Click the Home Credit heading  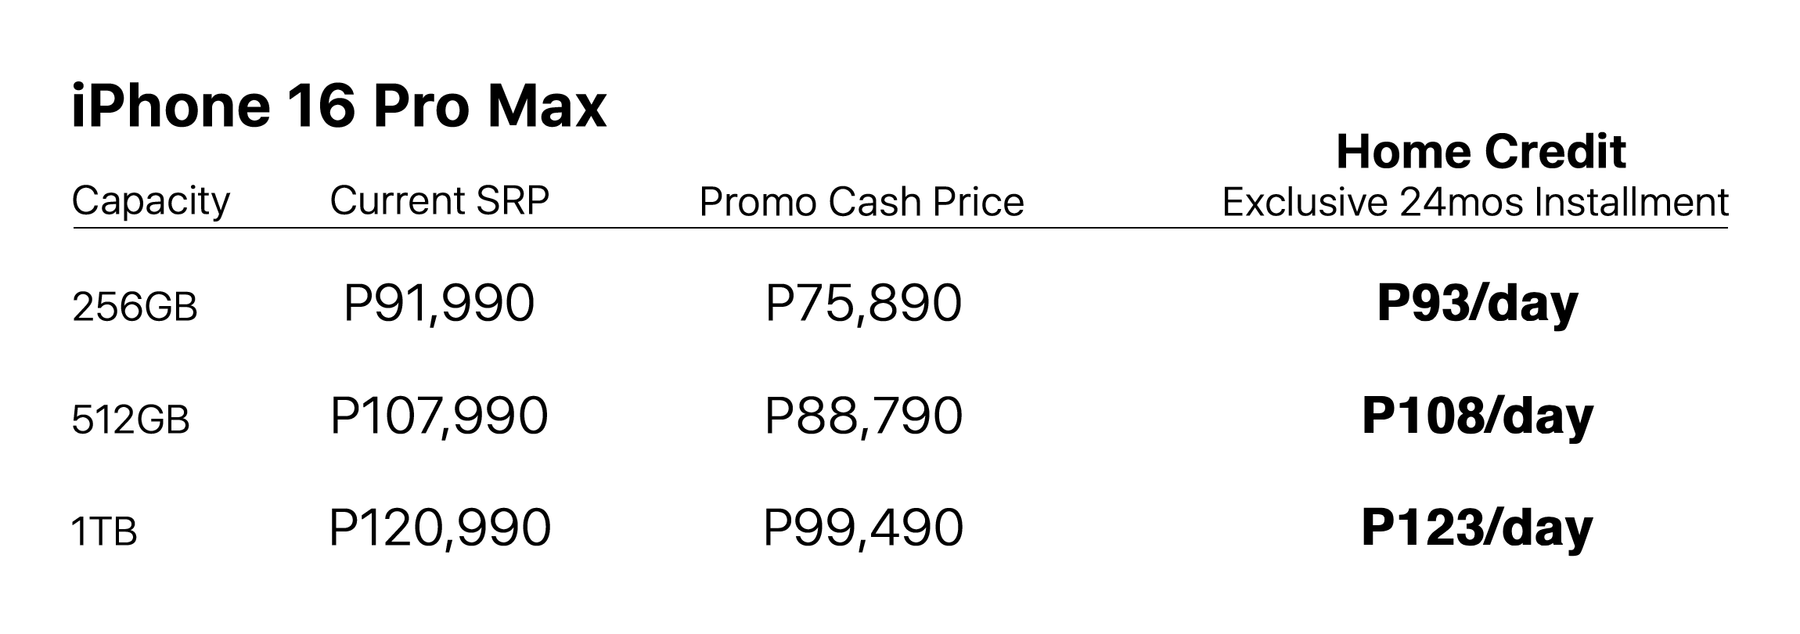pyautogui.click(x=1480, y=152)
